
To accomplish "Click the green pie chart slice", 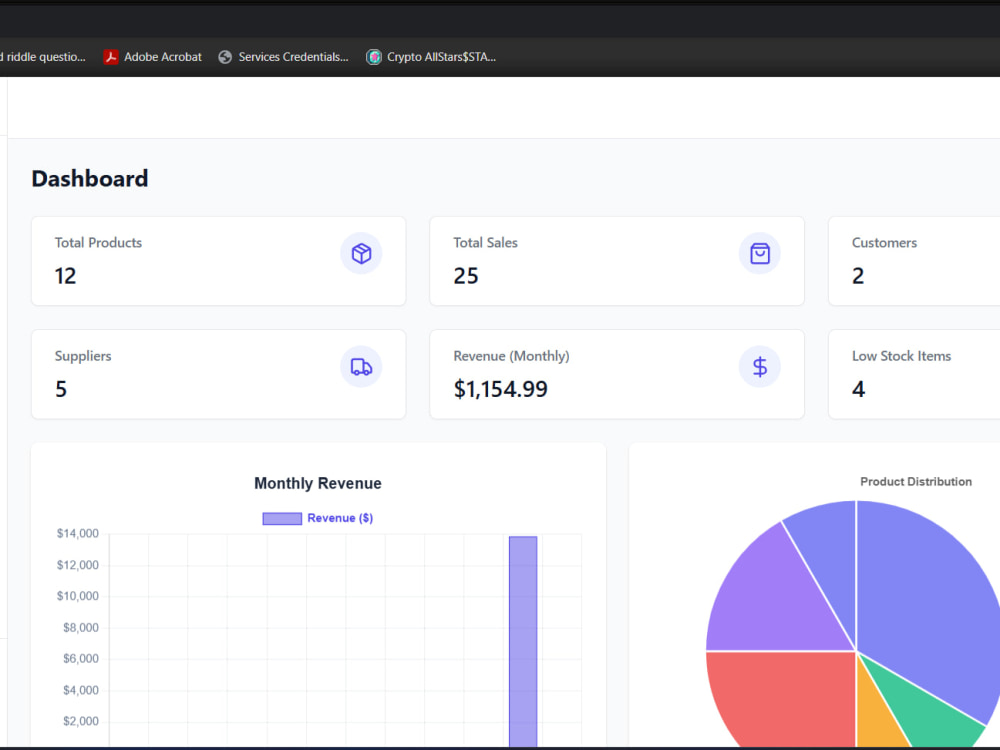I will pyautogui.click(x=928, y=711).
